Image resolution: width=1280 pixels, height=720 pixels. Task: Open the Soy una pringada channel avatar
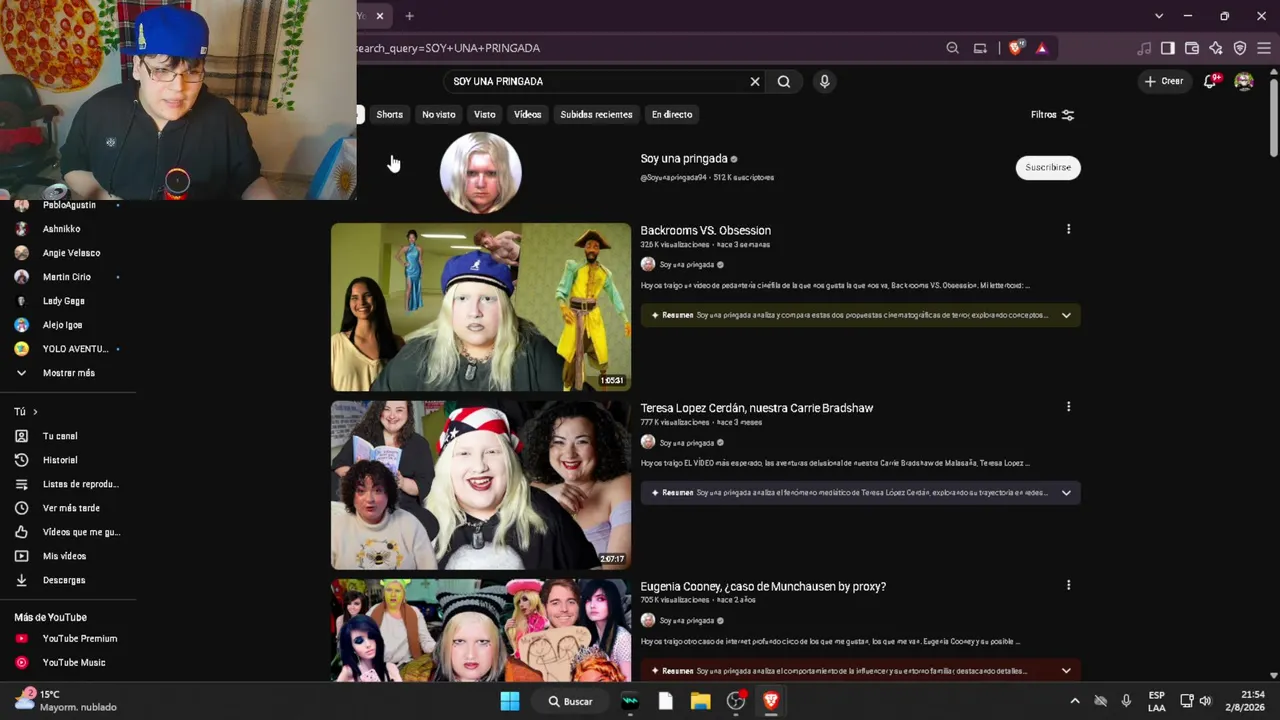(x=481, y=172)
